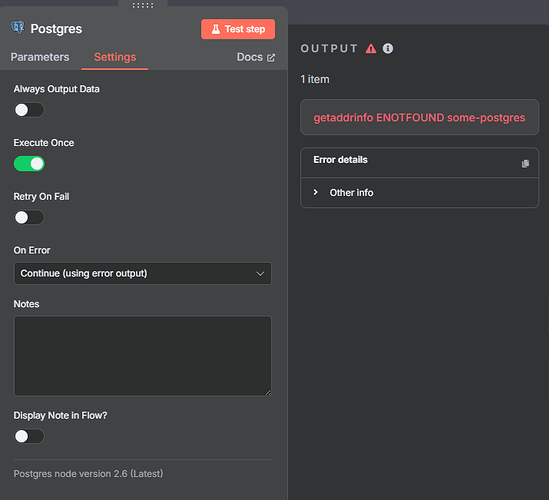Click inside the Notes text area
549x500 pixels.
(143, 356)
